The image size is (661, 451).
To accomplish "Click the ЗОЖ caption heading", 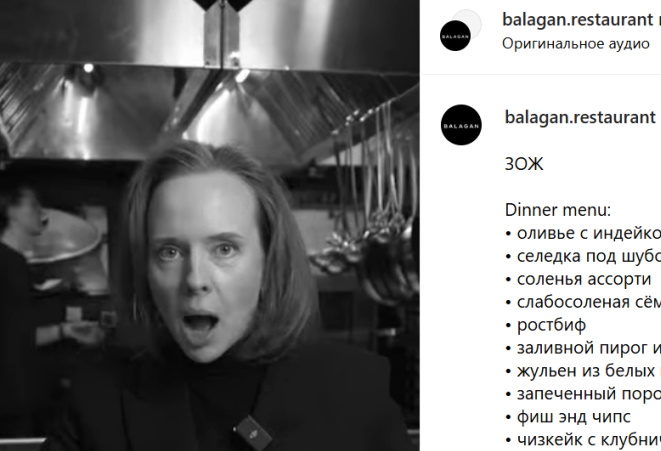I will (x=524, y=164).
